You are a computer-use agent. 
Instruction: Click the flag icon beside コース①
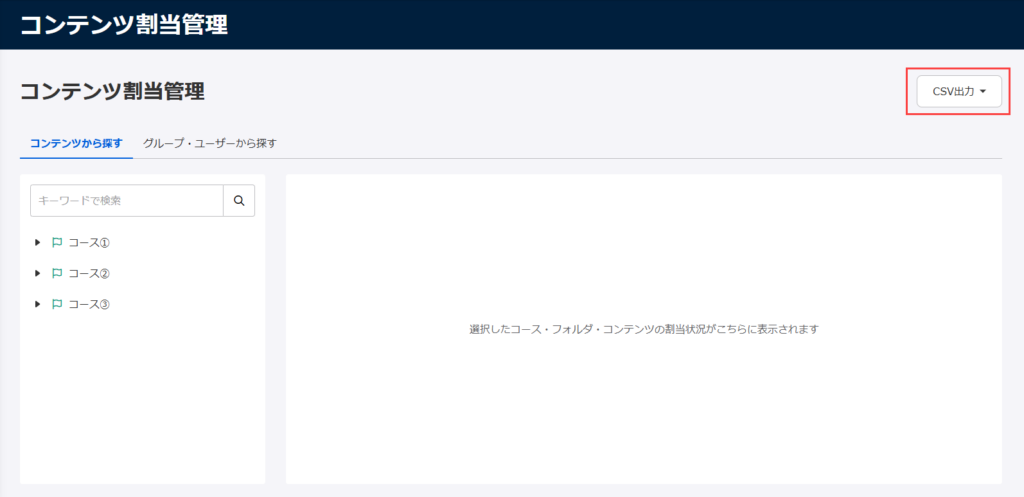point(57,242)
